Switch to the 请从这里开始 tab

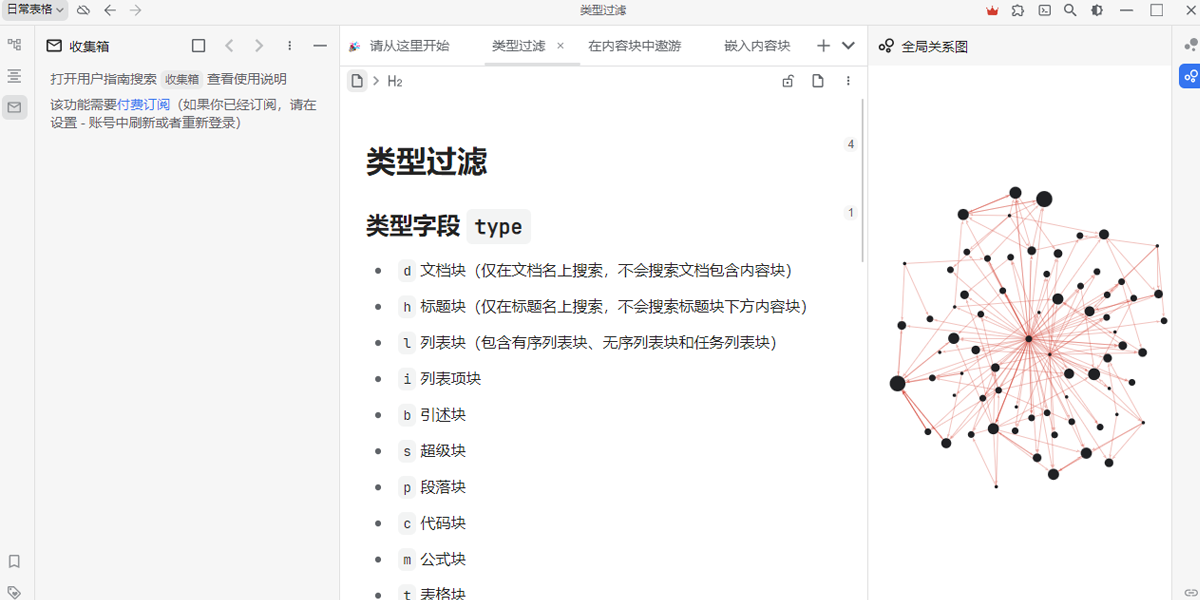click(x=409, y=46)
